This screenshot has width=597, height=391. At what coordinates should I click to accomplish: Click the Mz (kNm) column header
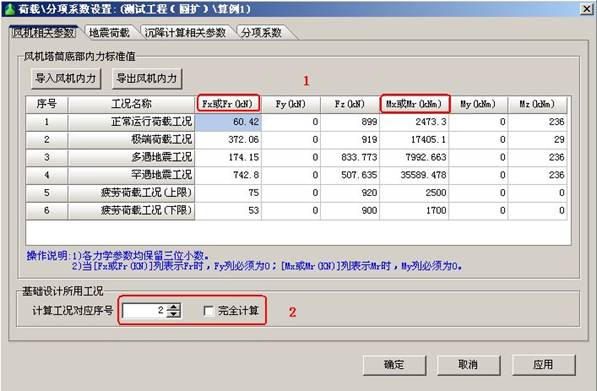(x=538, y=104)
